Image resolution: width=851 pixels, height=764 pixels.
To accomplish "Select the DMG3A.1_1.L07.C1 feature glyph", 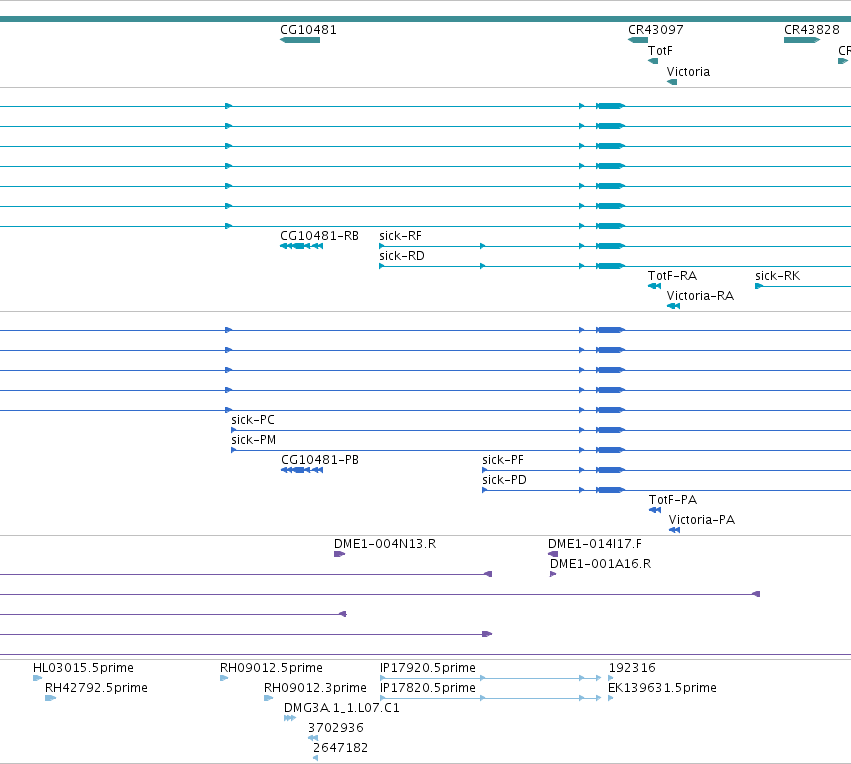I will [290, 718].
